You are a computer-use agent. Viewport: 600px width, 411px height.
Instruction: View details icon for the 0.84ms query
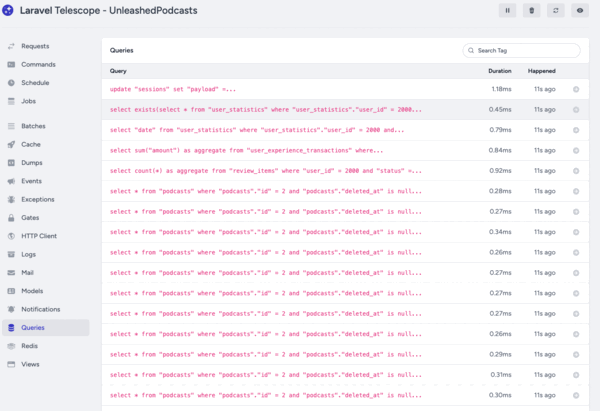click(x=576, y=150)
